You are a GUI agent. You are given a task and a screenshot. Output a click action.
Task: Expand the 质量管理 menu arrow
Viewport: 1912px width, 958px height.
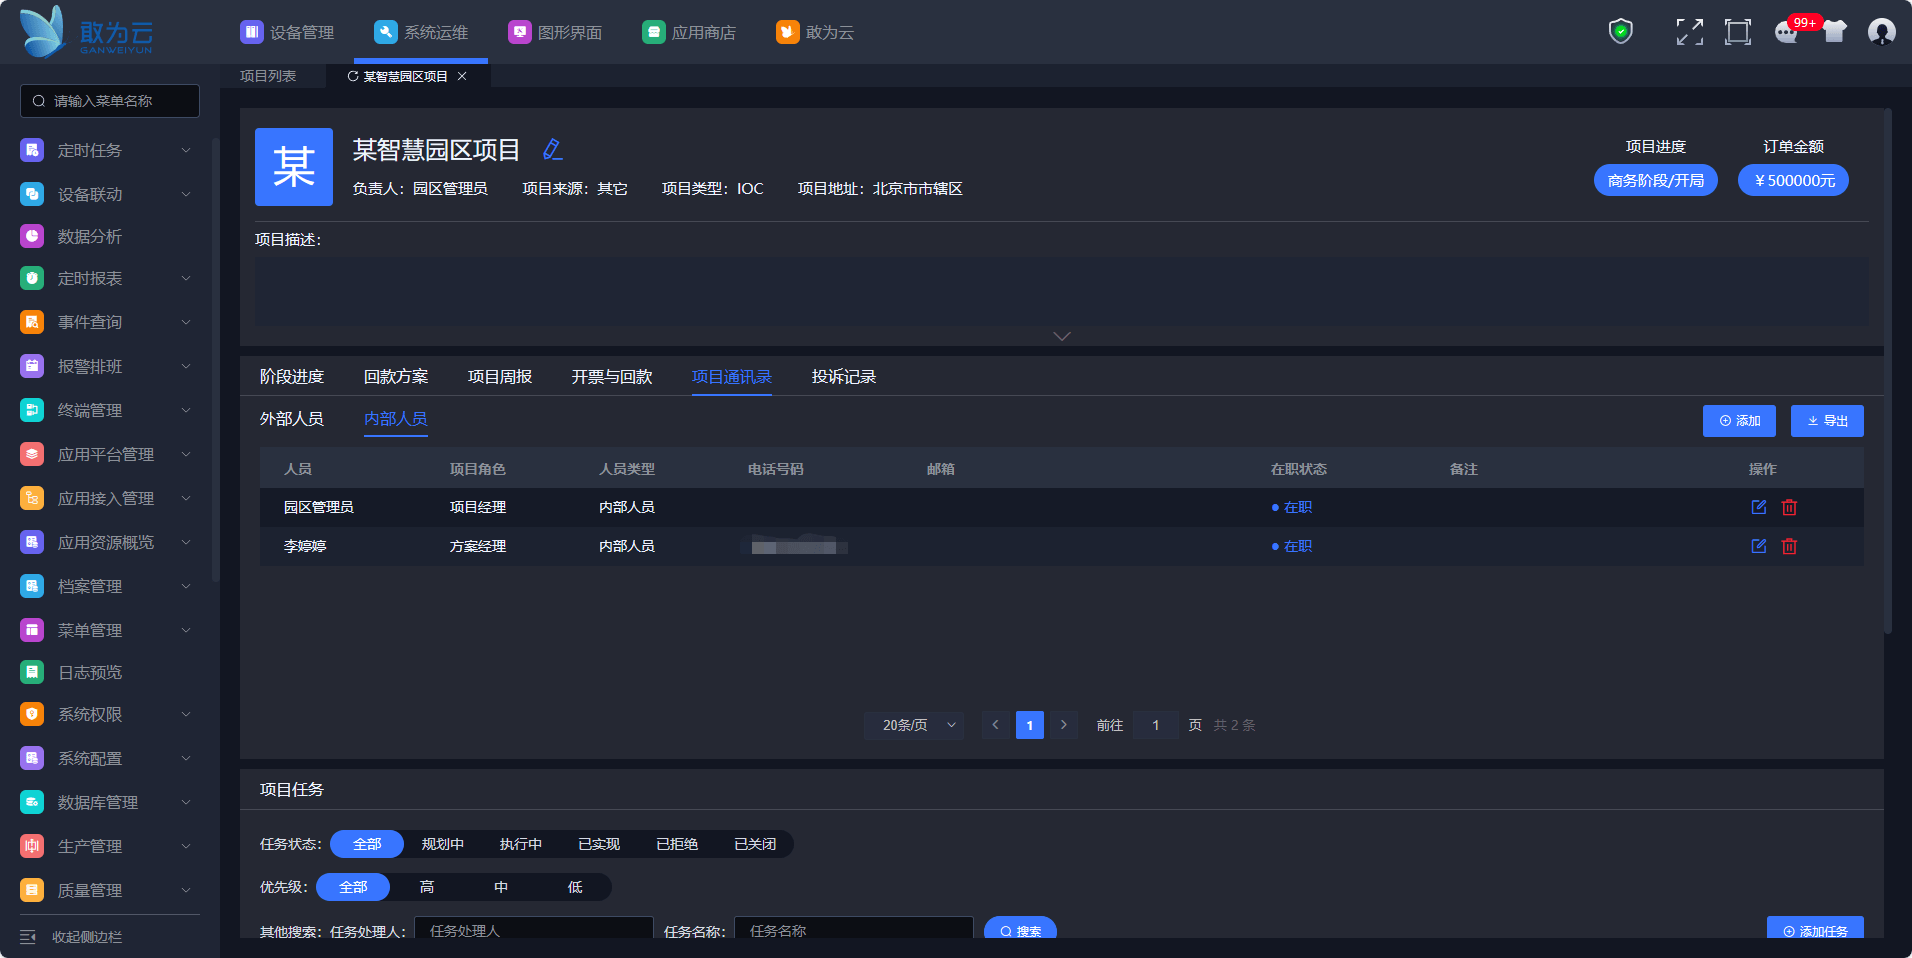[186, 890]
